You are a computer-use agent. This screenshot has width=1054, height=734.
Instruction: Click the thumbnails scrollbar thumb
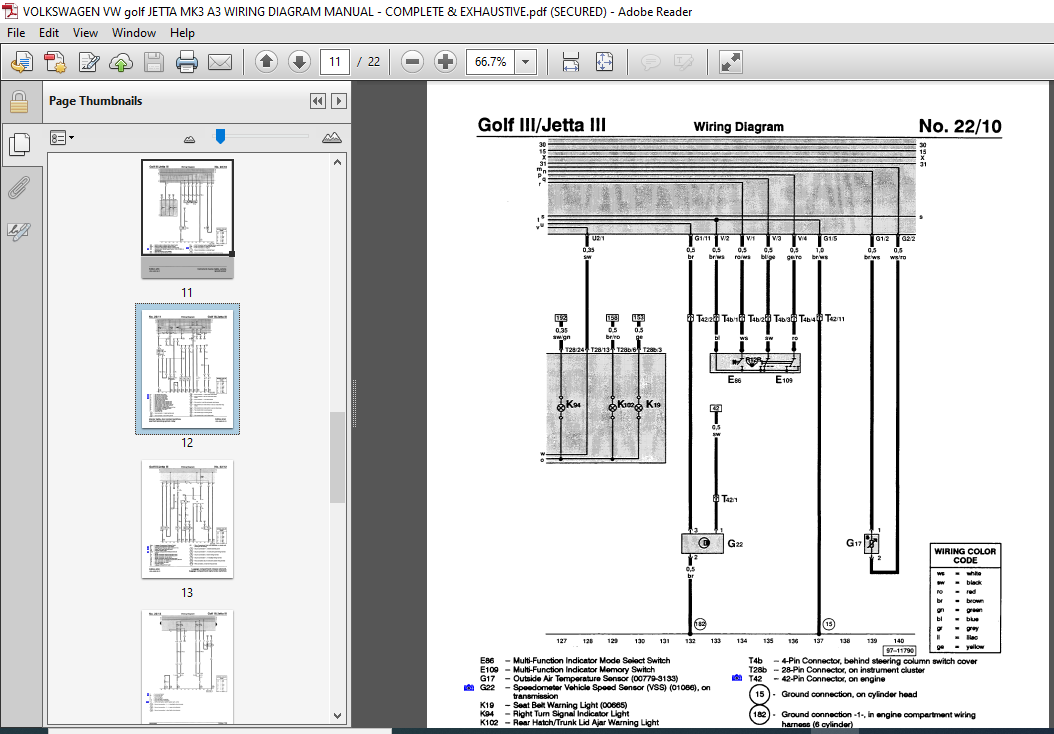point(337,457)
